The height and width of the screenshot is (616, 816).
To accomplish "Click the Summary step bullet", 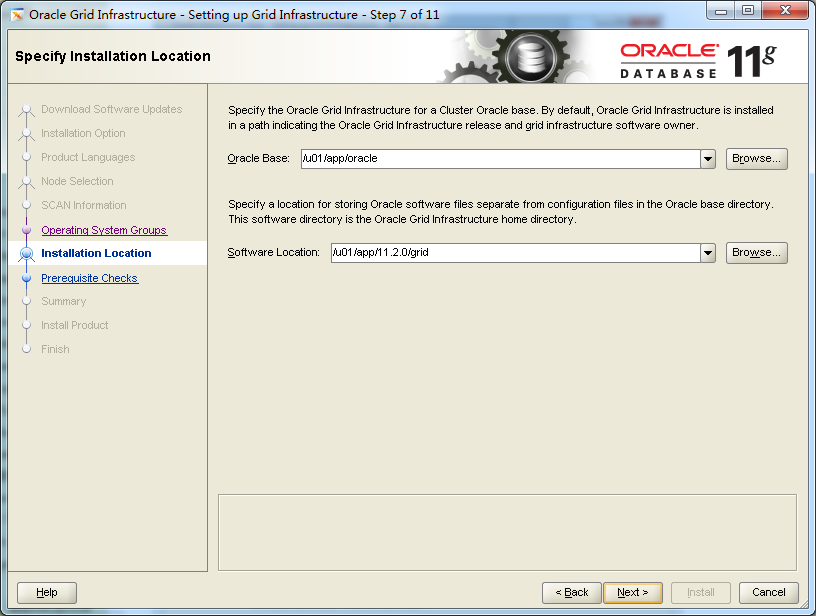I will [27, 301].
